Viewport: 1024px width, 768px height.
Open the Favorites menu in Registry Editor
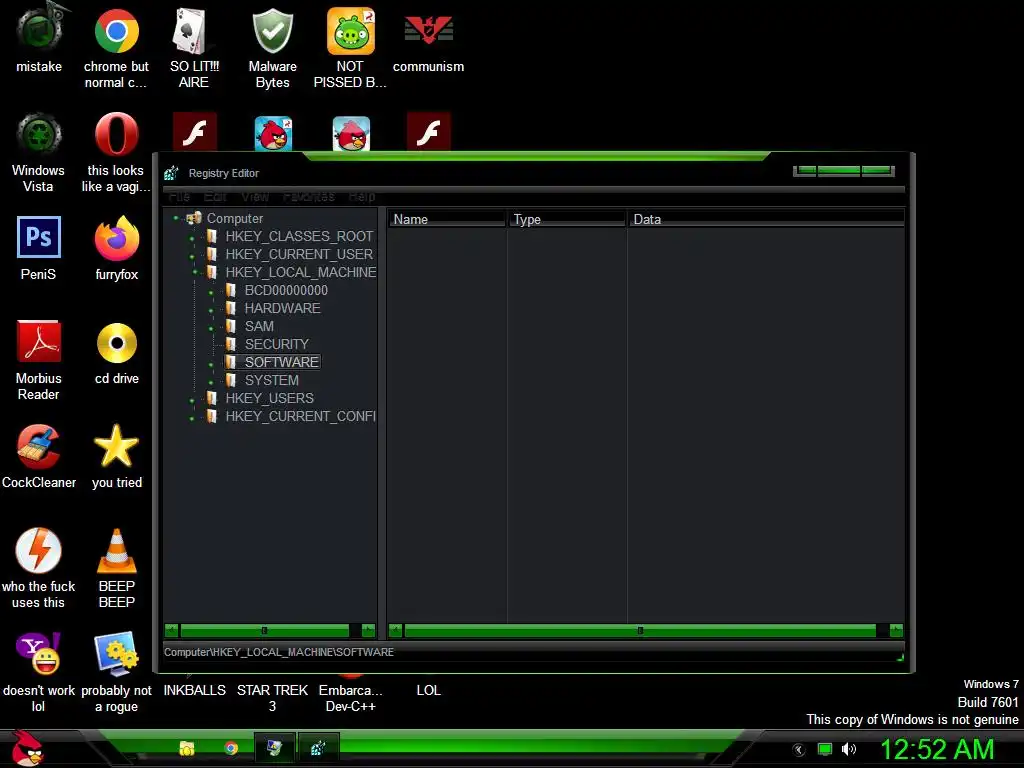[309, 196]
